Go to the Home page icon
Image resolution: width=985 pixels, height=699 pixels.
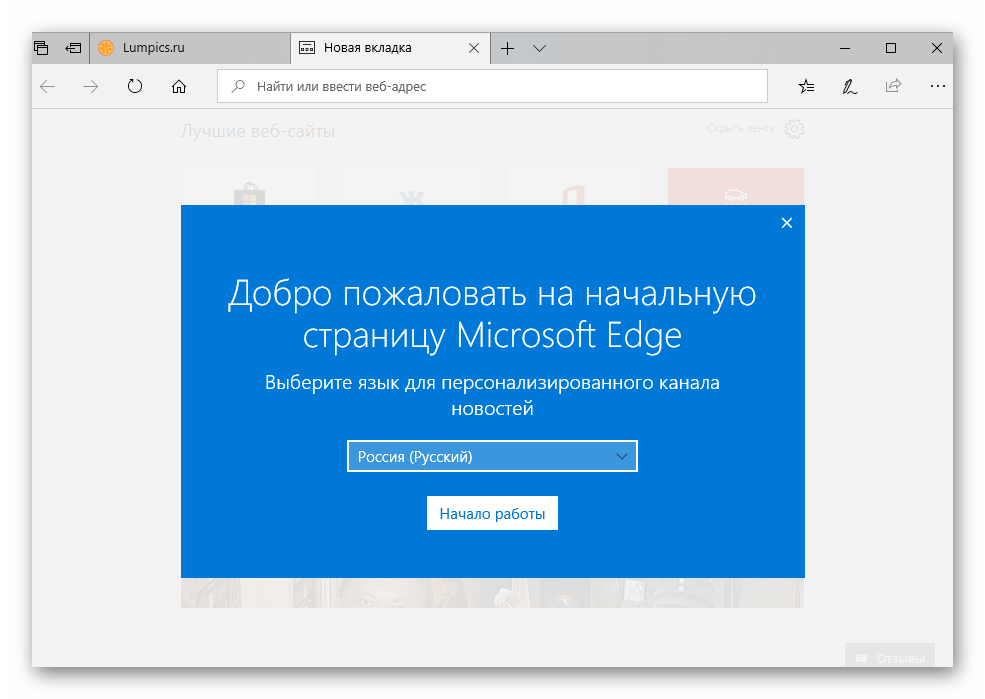point(179,87)
